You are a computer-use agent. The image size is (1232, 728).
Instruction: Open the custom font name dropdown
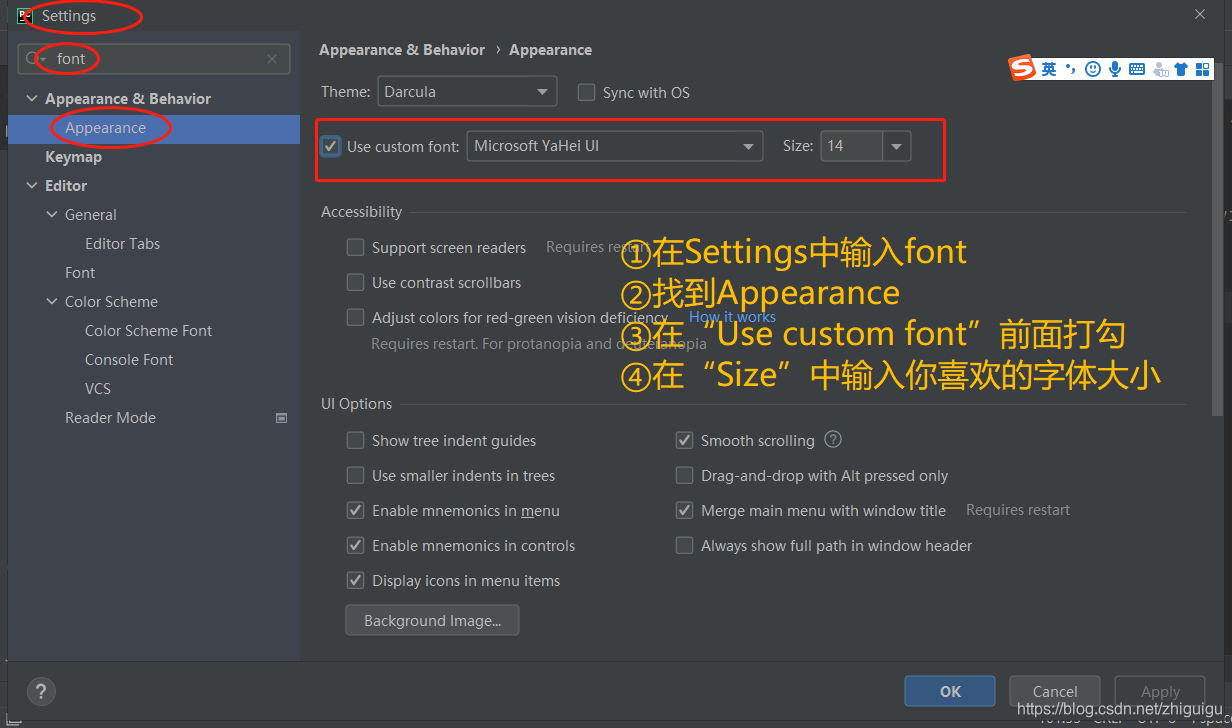(614, 146)
